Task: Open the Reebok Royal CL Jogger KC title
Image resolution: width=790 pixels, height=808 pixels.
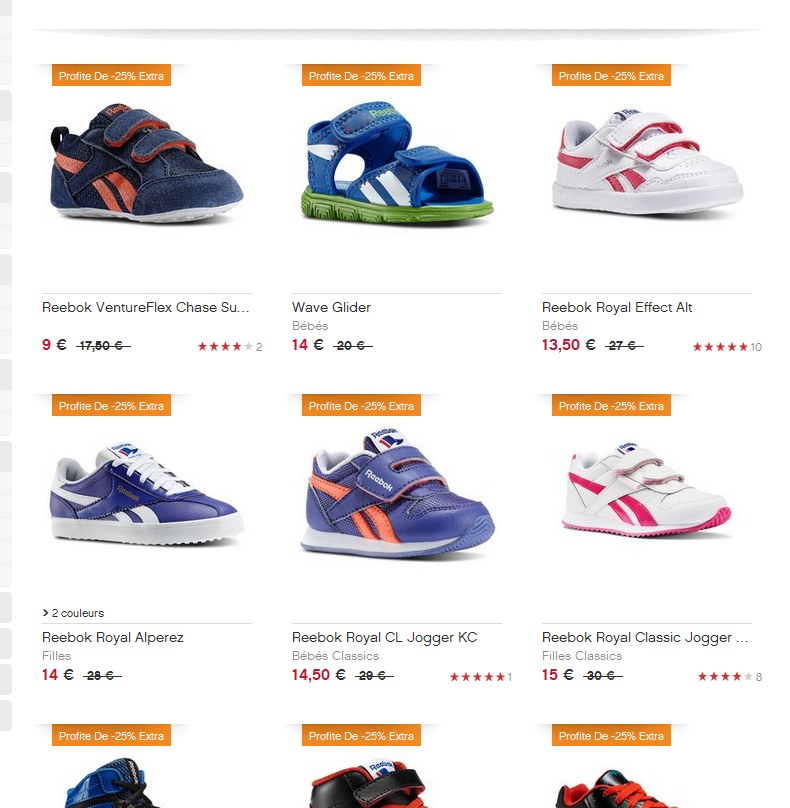Action: coord(384,637)
